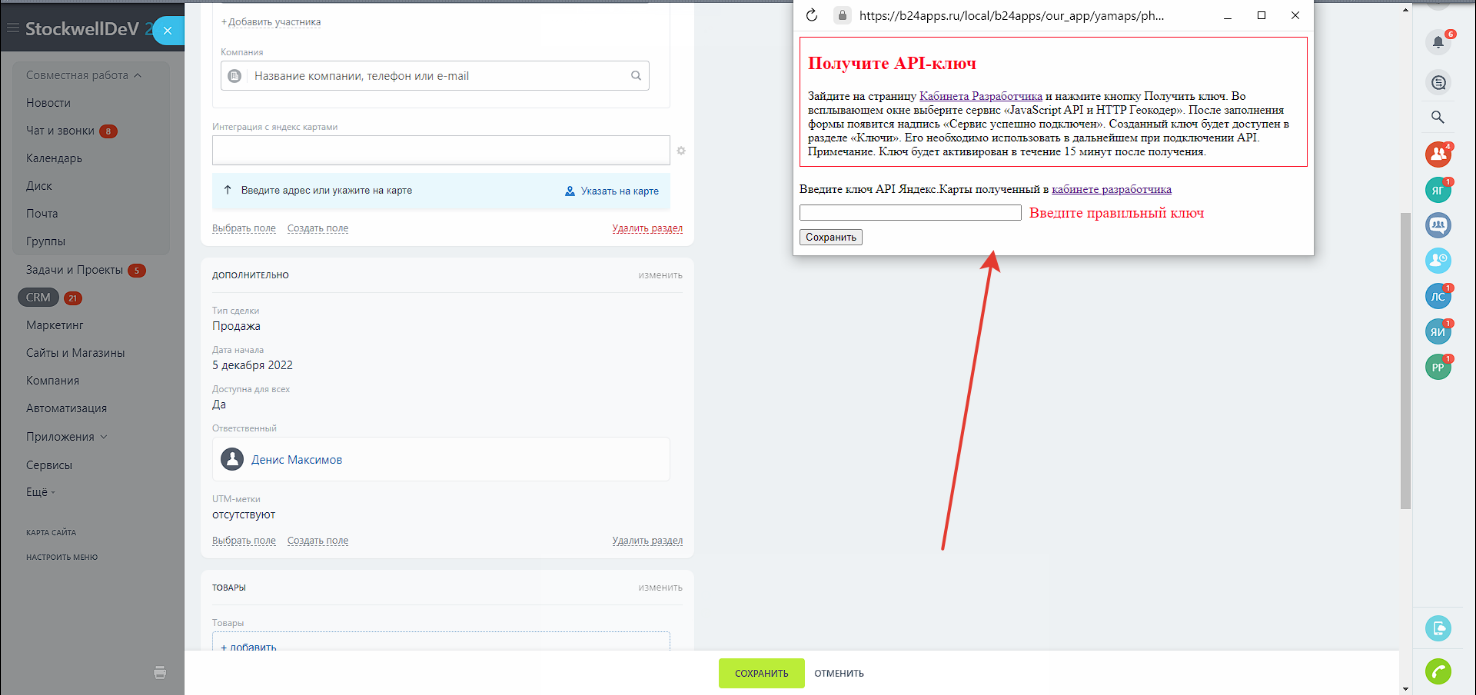Open Компания in left menu
This screenshot has width=1476, height=695.
click(52, 381)
